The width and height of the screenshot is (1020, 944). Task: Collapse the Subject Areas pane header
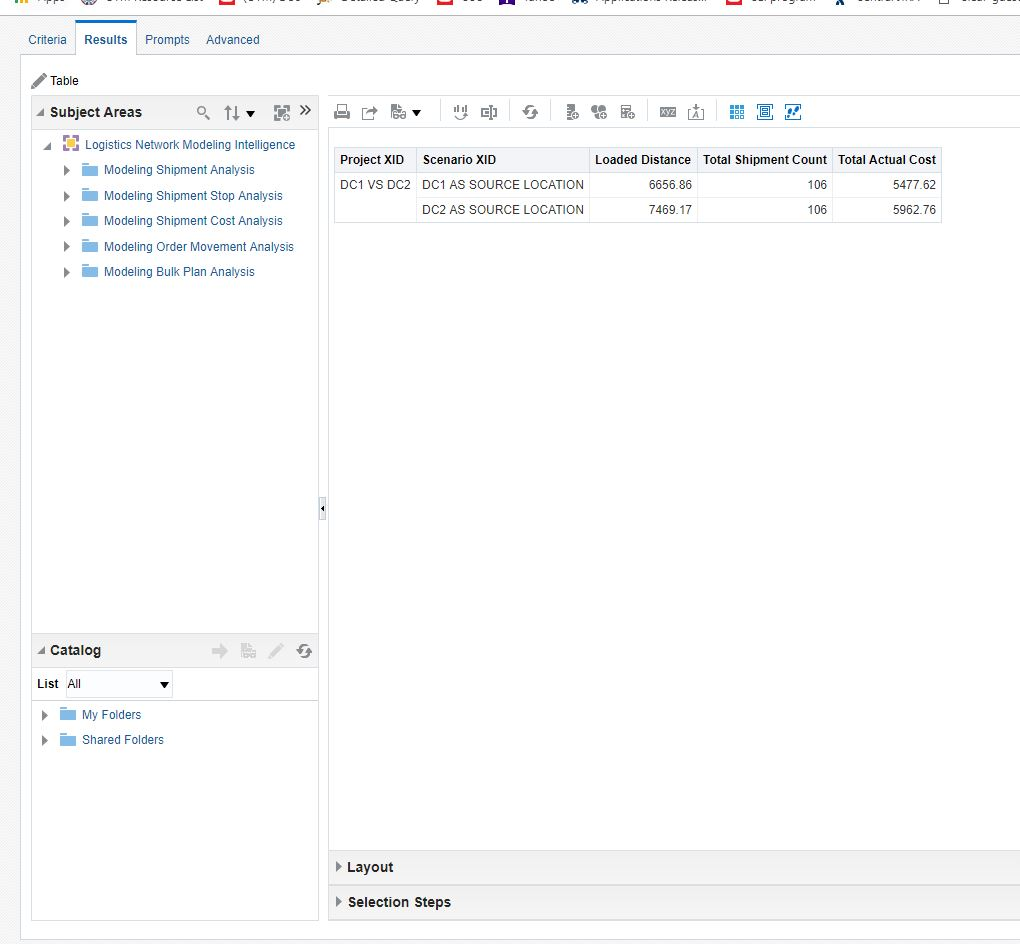pyautogui.click(x=40, y=113)
